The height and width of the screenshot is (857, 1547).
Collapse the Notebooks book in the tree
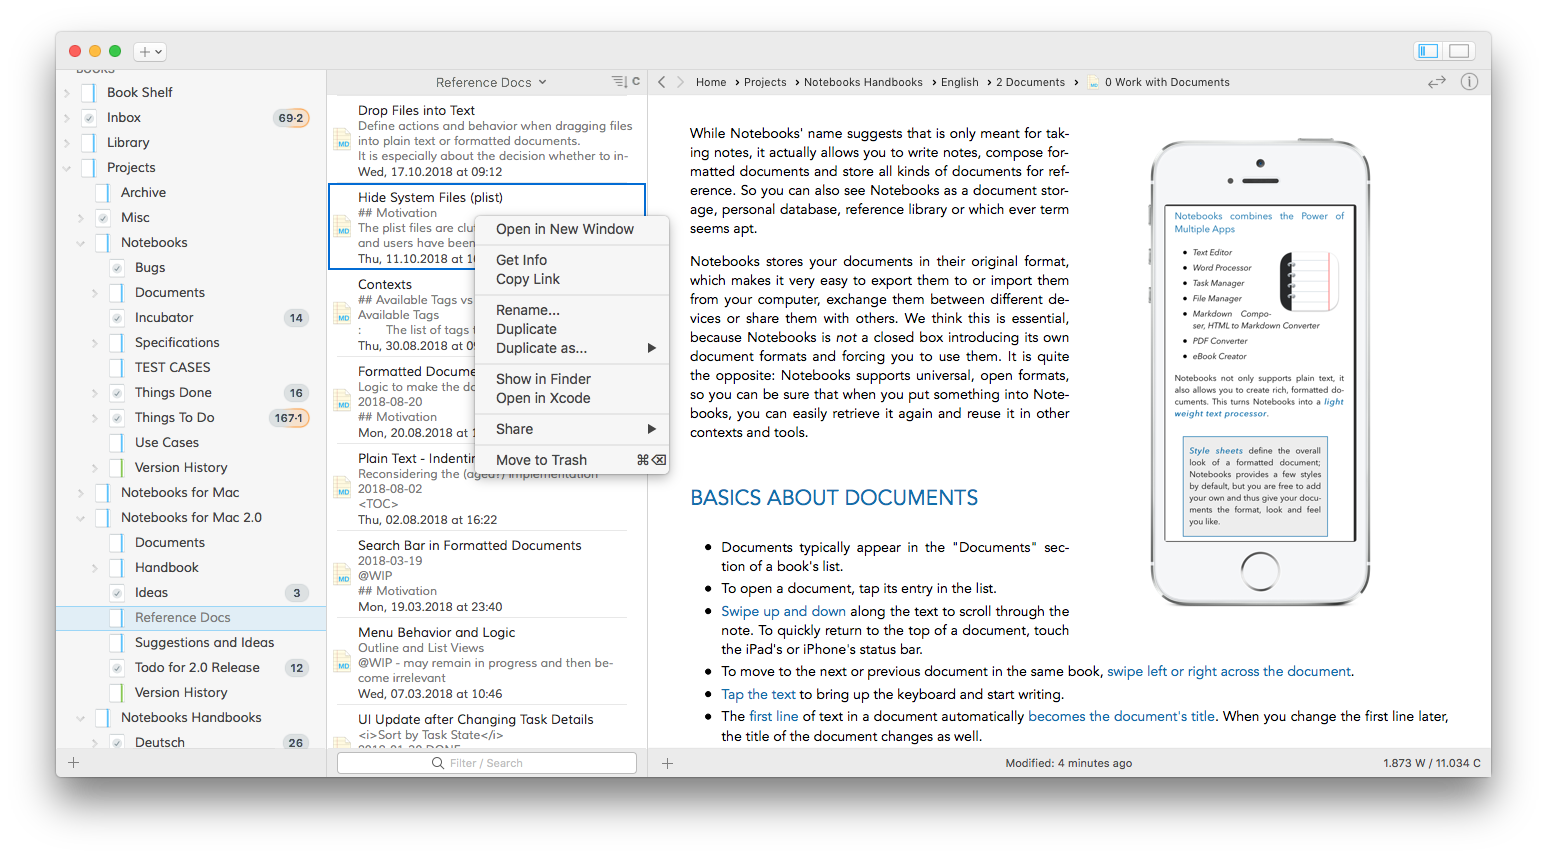[81, 243]
